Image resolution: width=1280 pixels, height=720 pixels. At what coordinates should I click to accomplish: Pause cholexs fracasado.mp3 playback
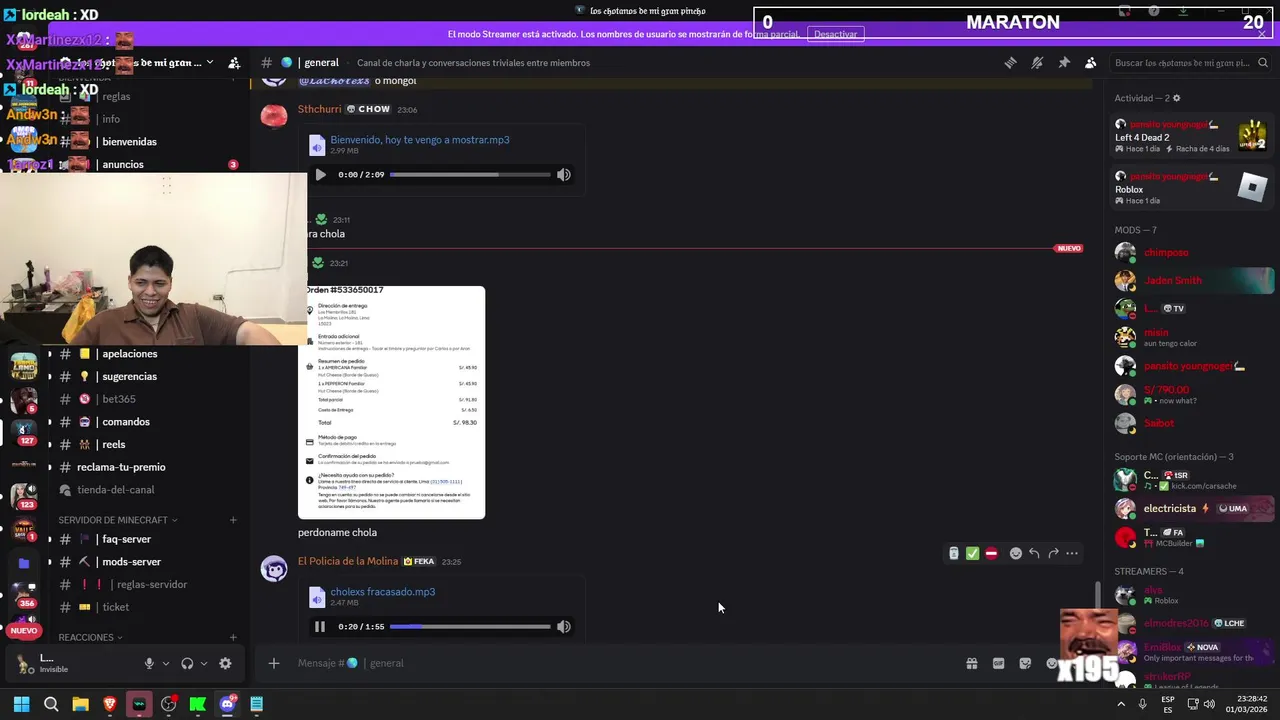pyautogui.click(x=320, y=627)
